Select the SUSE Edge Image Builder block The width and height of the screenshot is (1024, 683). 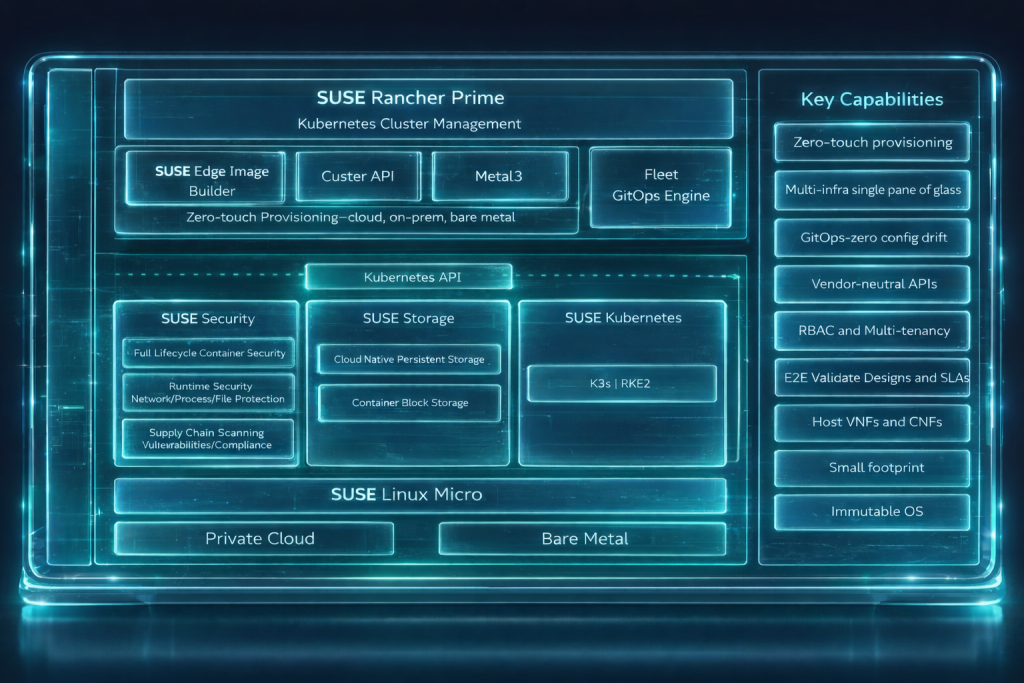coord(207,176)
